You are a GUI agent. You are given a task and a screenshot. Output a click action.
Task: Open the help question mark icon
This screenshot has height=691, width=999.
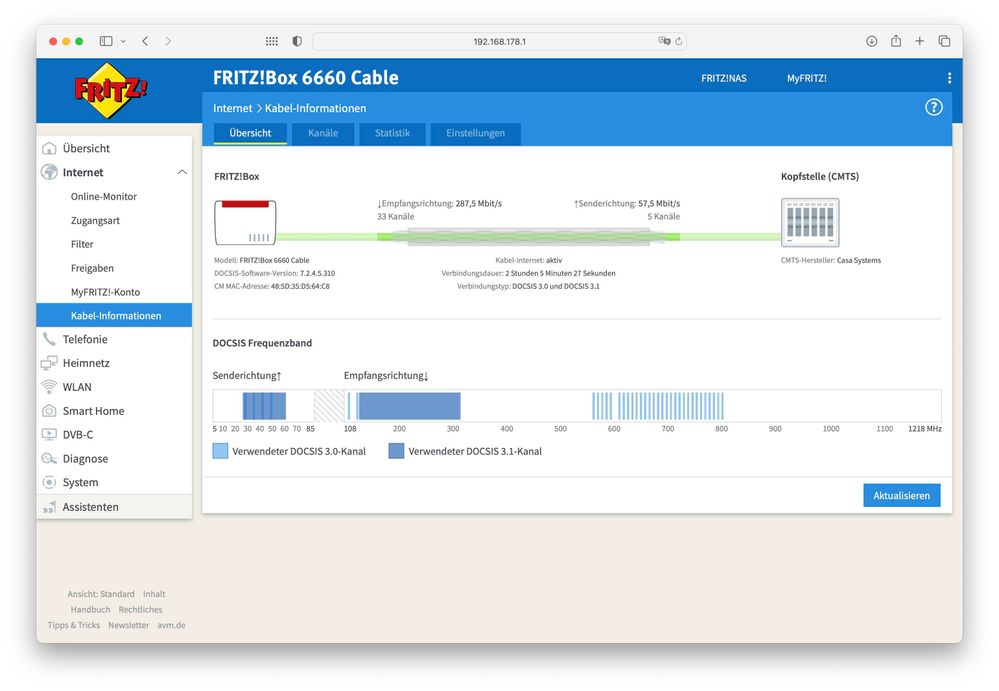tap(933, 107)
